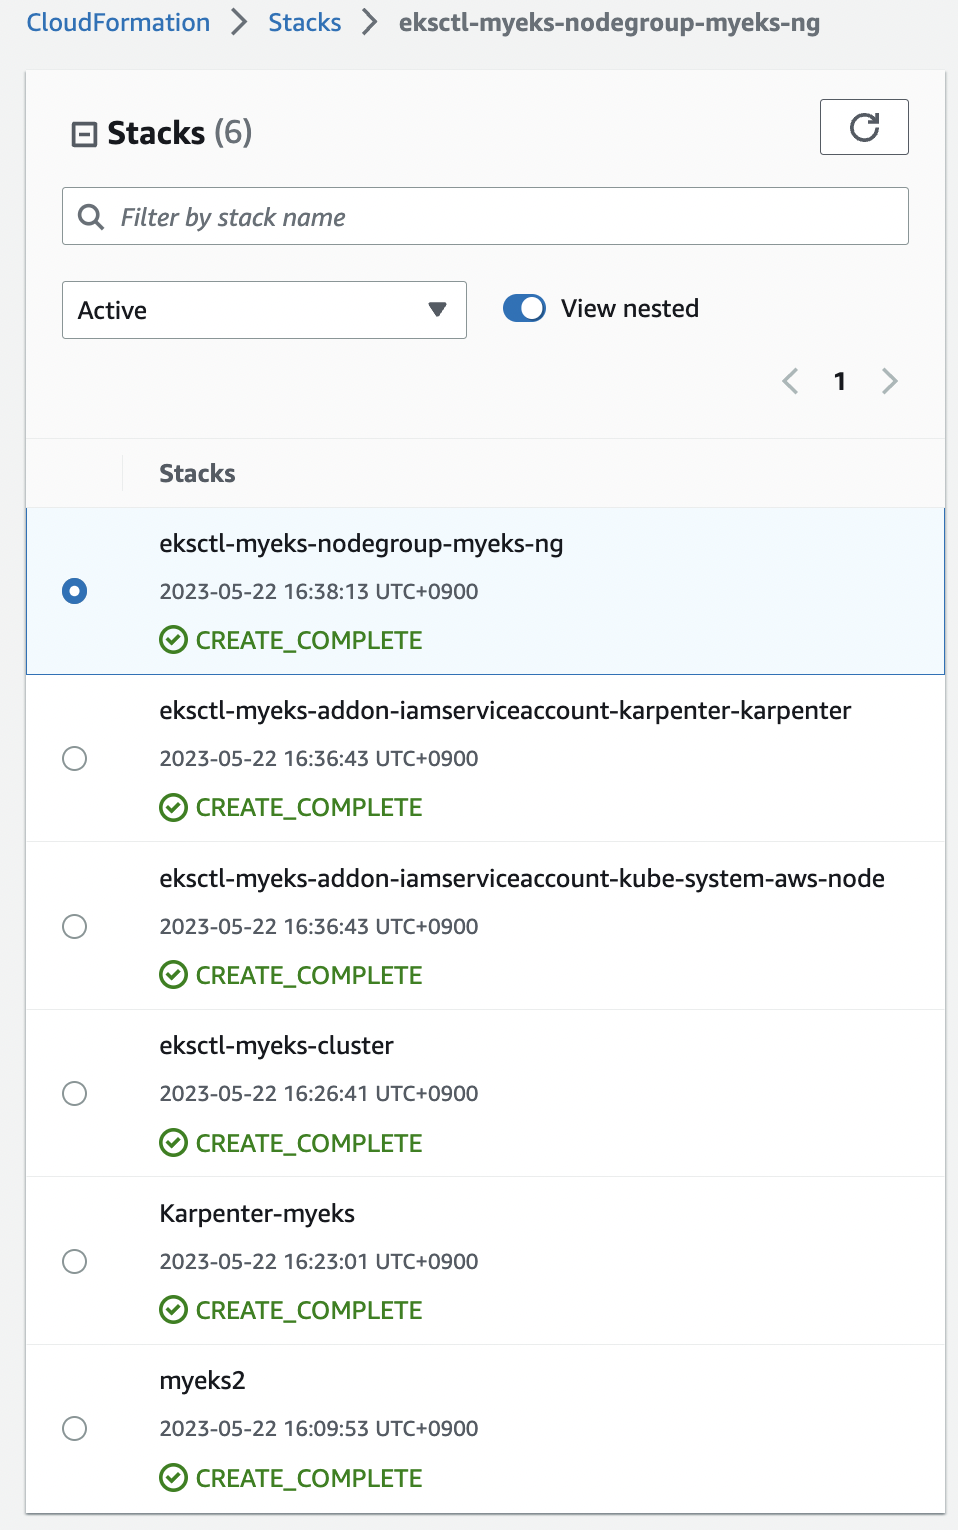Open the Active status filter dropdown
The image size is (958, 1530).
coord(264,310)
